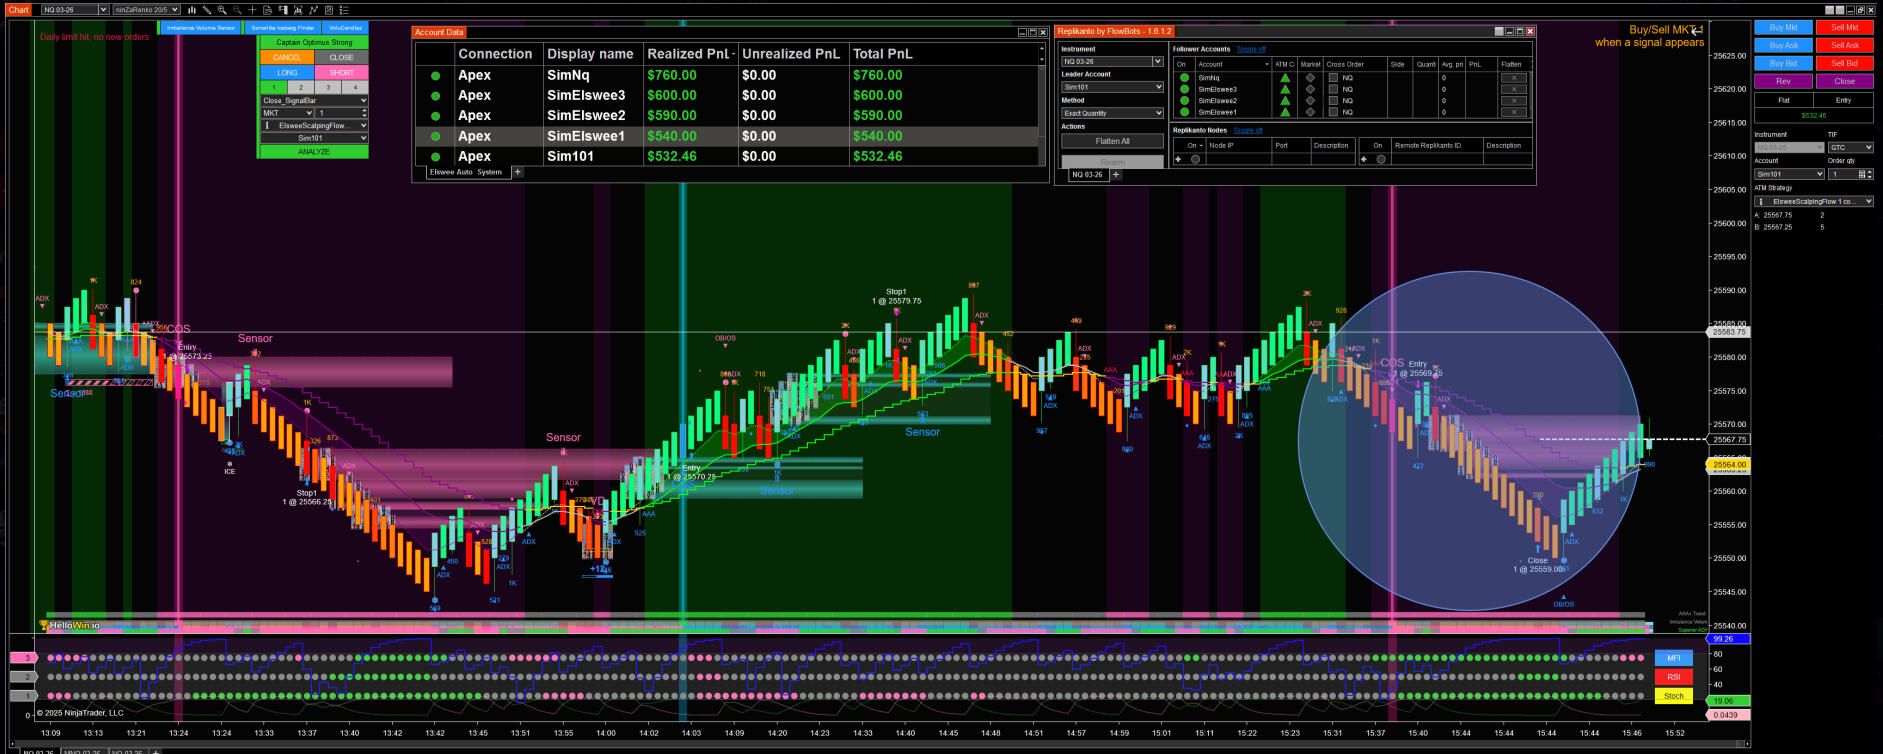
Task: Click the Order qty input field
Action: (1842, 174)
